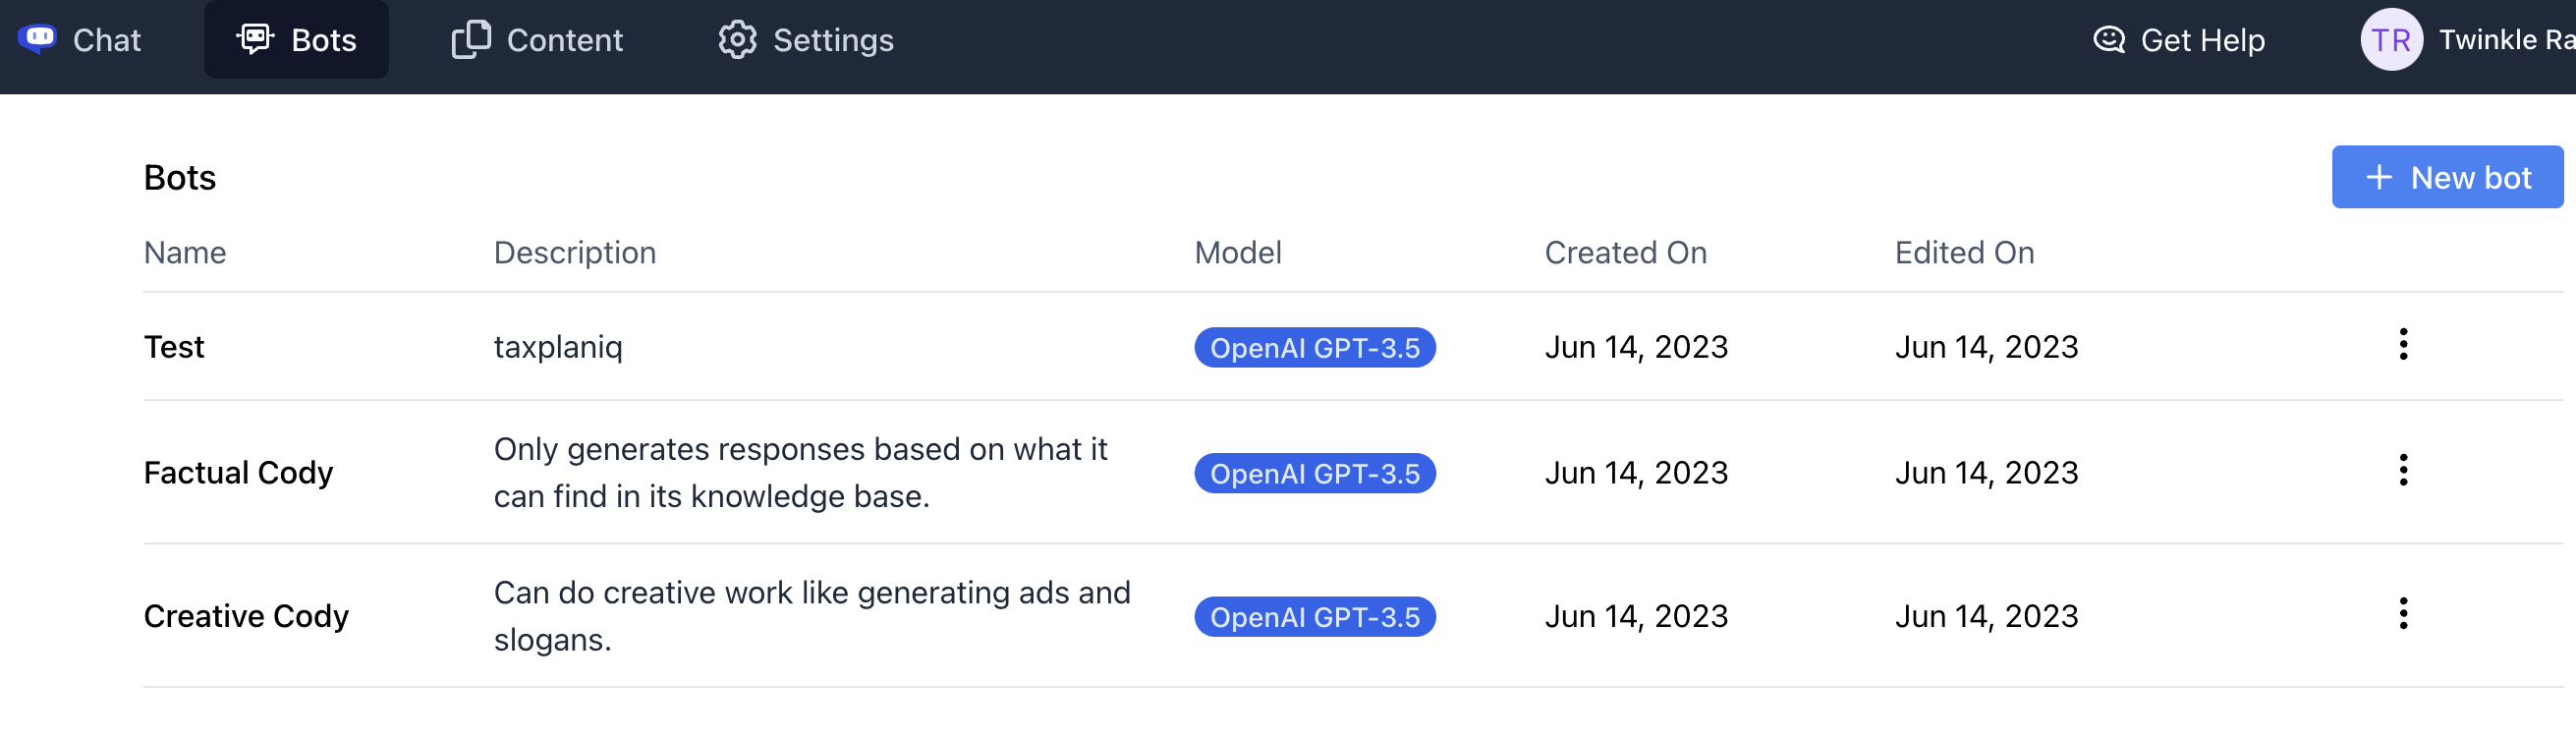Screen dimensions: 2576x739
Task: Open the Chat tab
Action: (x=80, y=39)
